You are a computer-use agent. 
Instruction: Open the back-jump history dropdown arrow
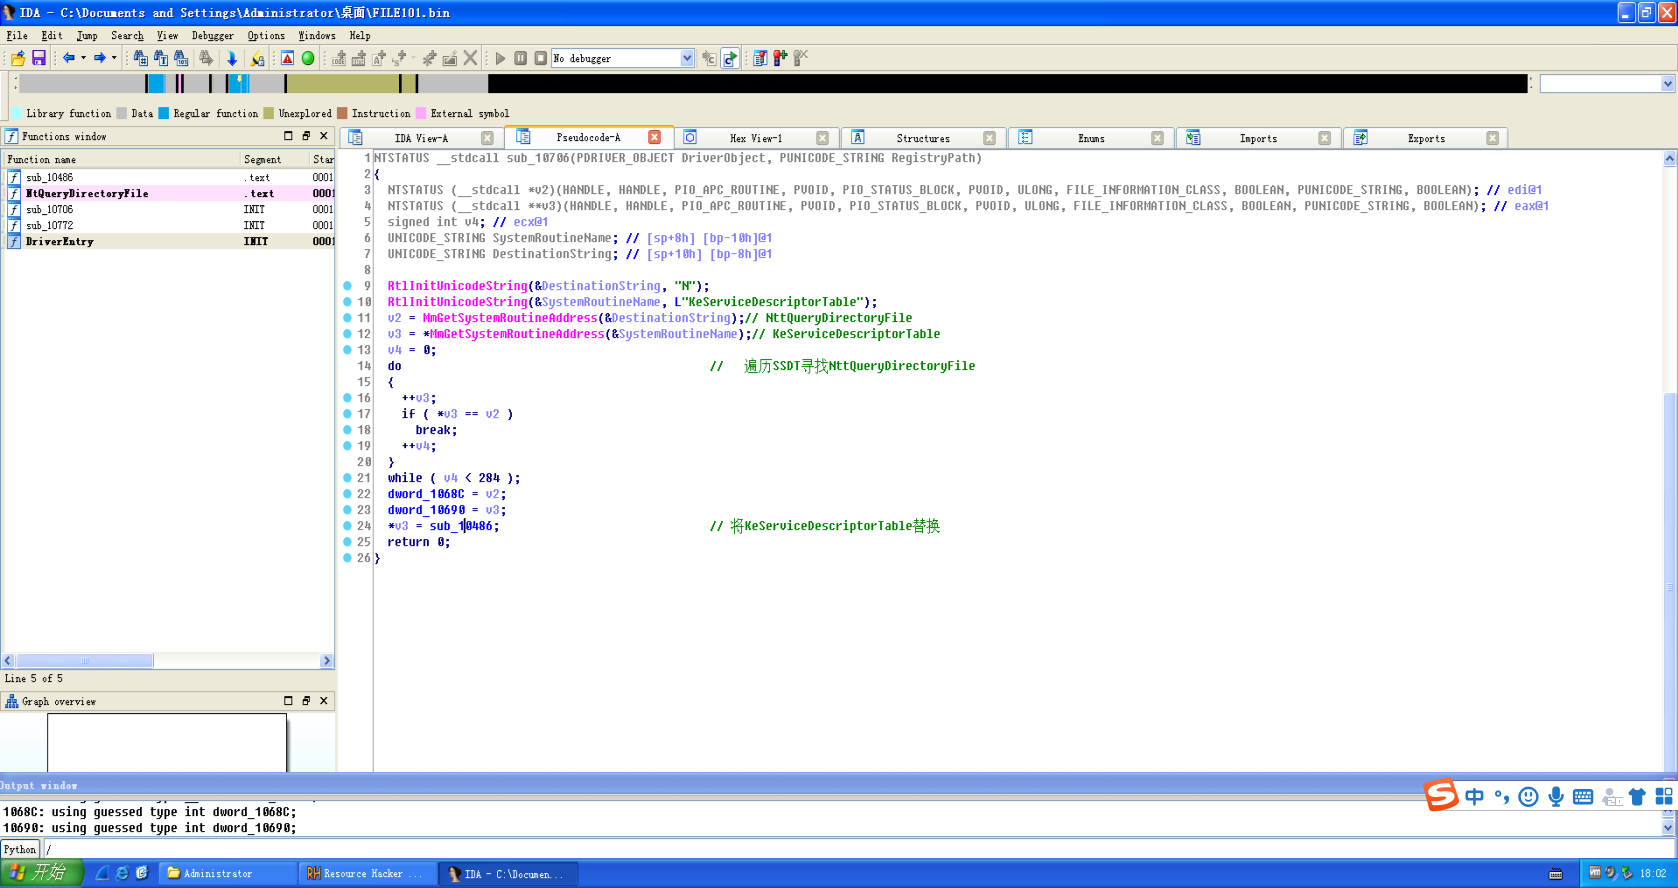click(83, 58)
